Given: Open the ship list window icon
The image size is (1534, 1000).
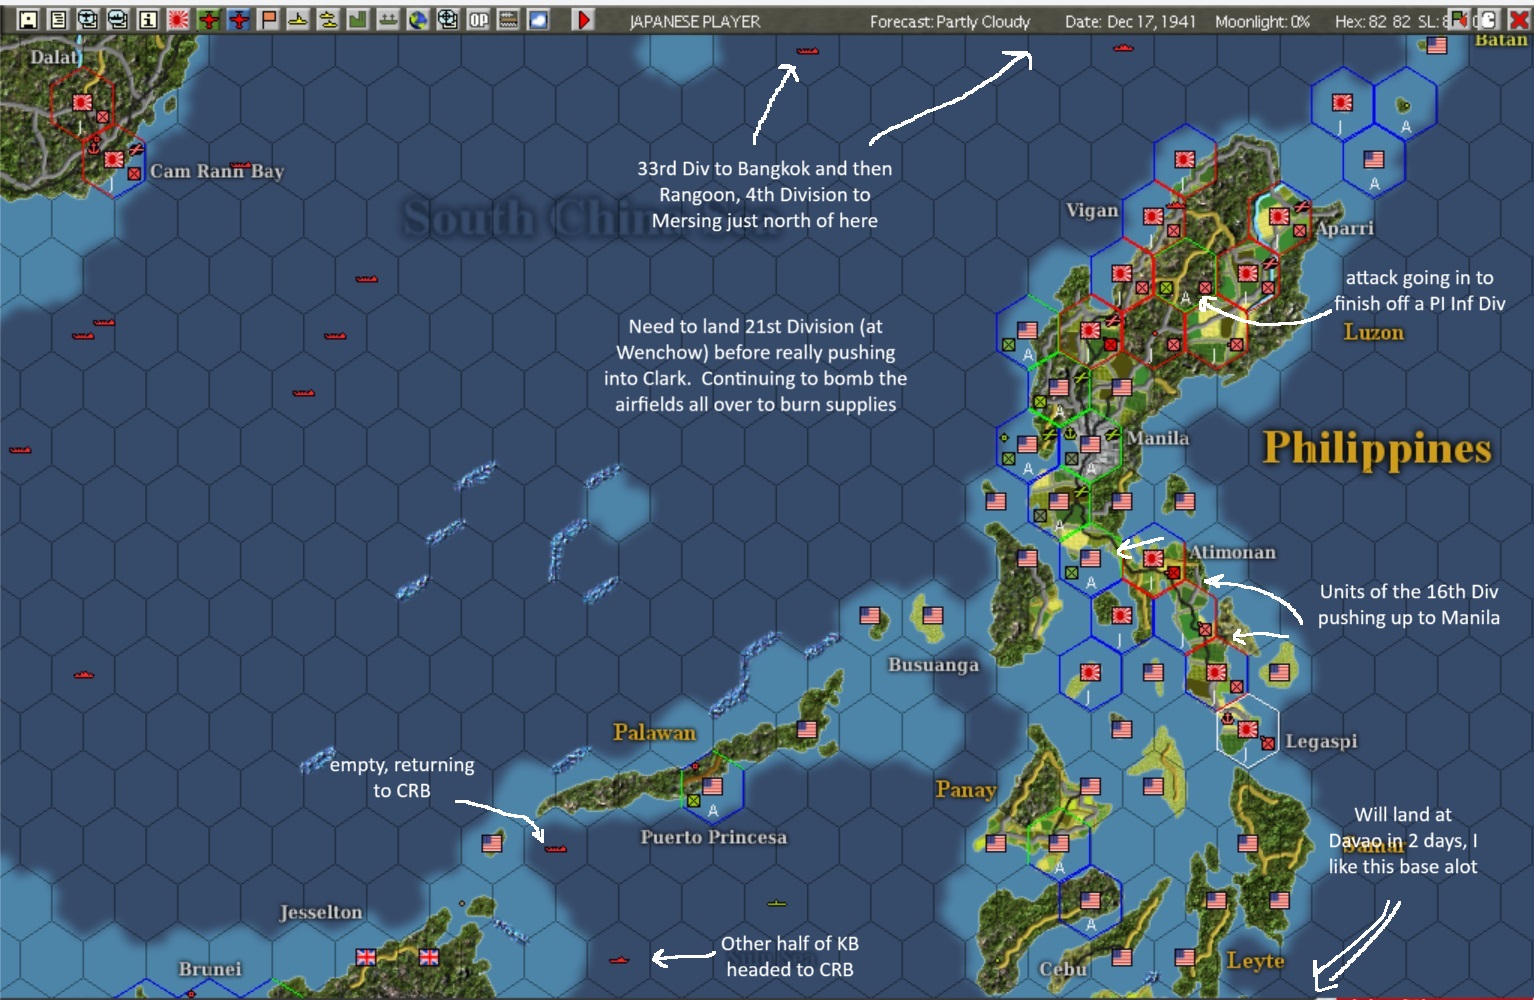Looking at the screenshot, I should coord(118,19).
